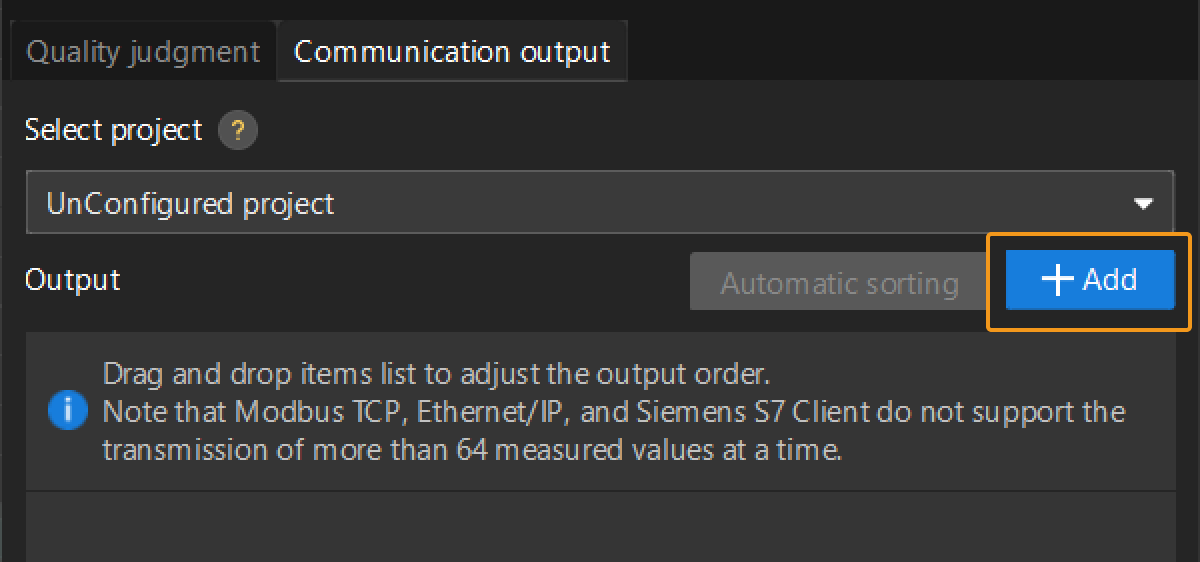
Task: Click the empty output items list area
Action: 600,526
